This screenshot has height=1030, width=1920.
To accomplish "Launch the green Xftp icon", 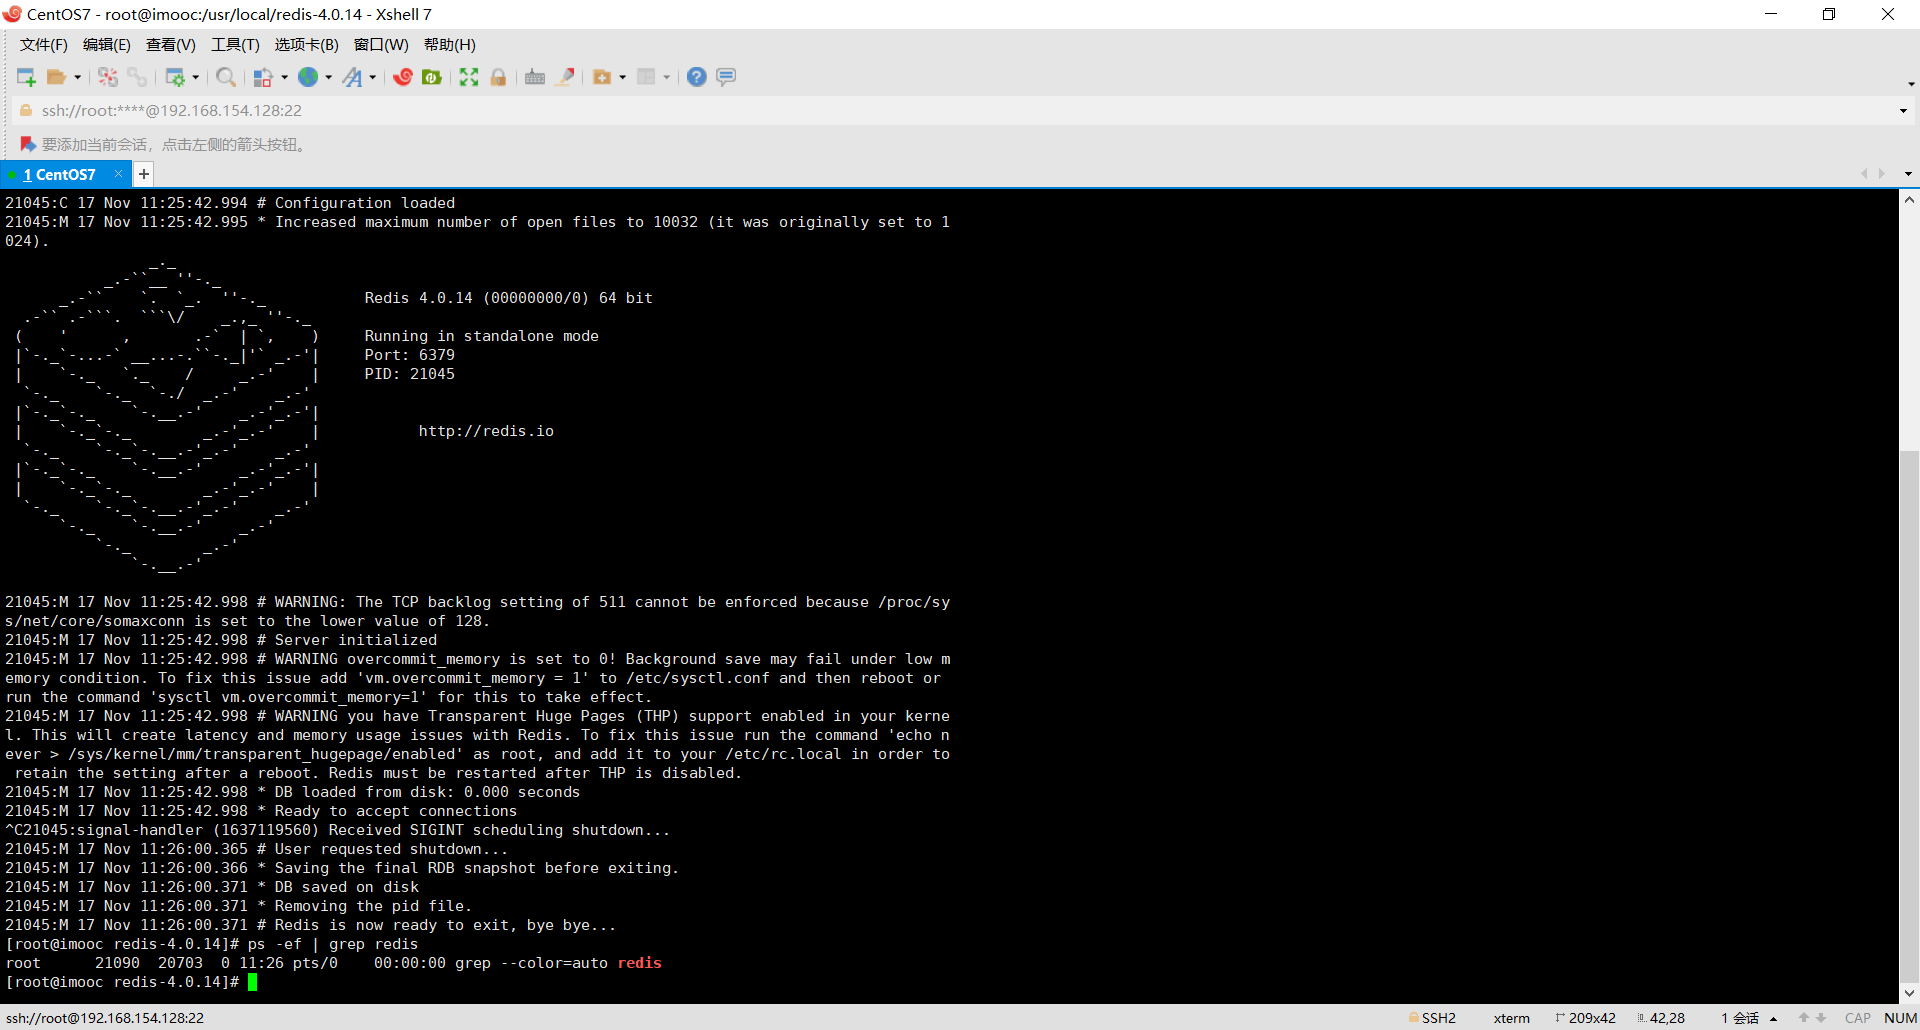I will (432, 77).
